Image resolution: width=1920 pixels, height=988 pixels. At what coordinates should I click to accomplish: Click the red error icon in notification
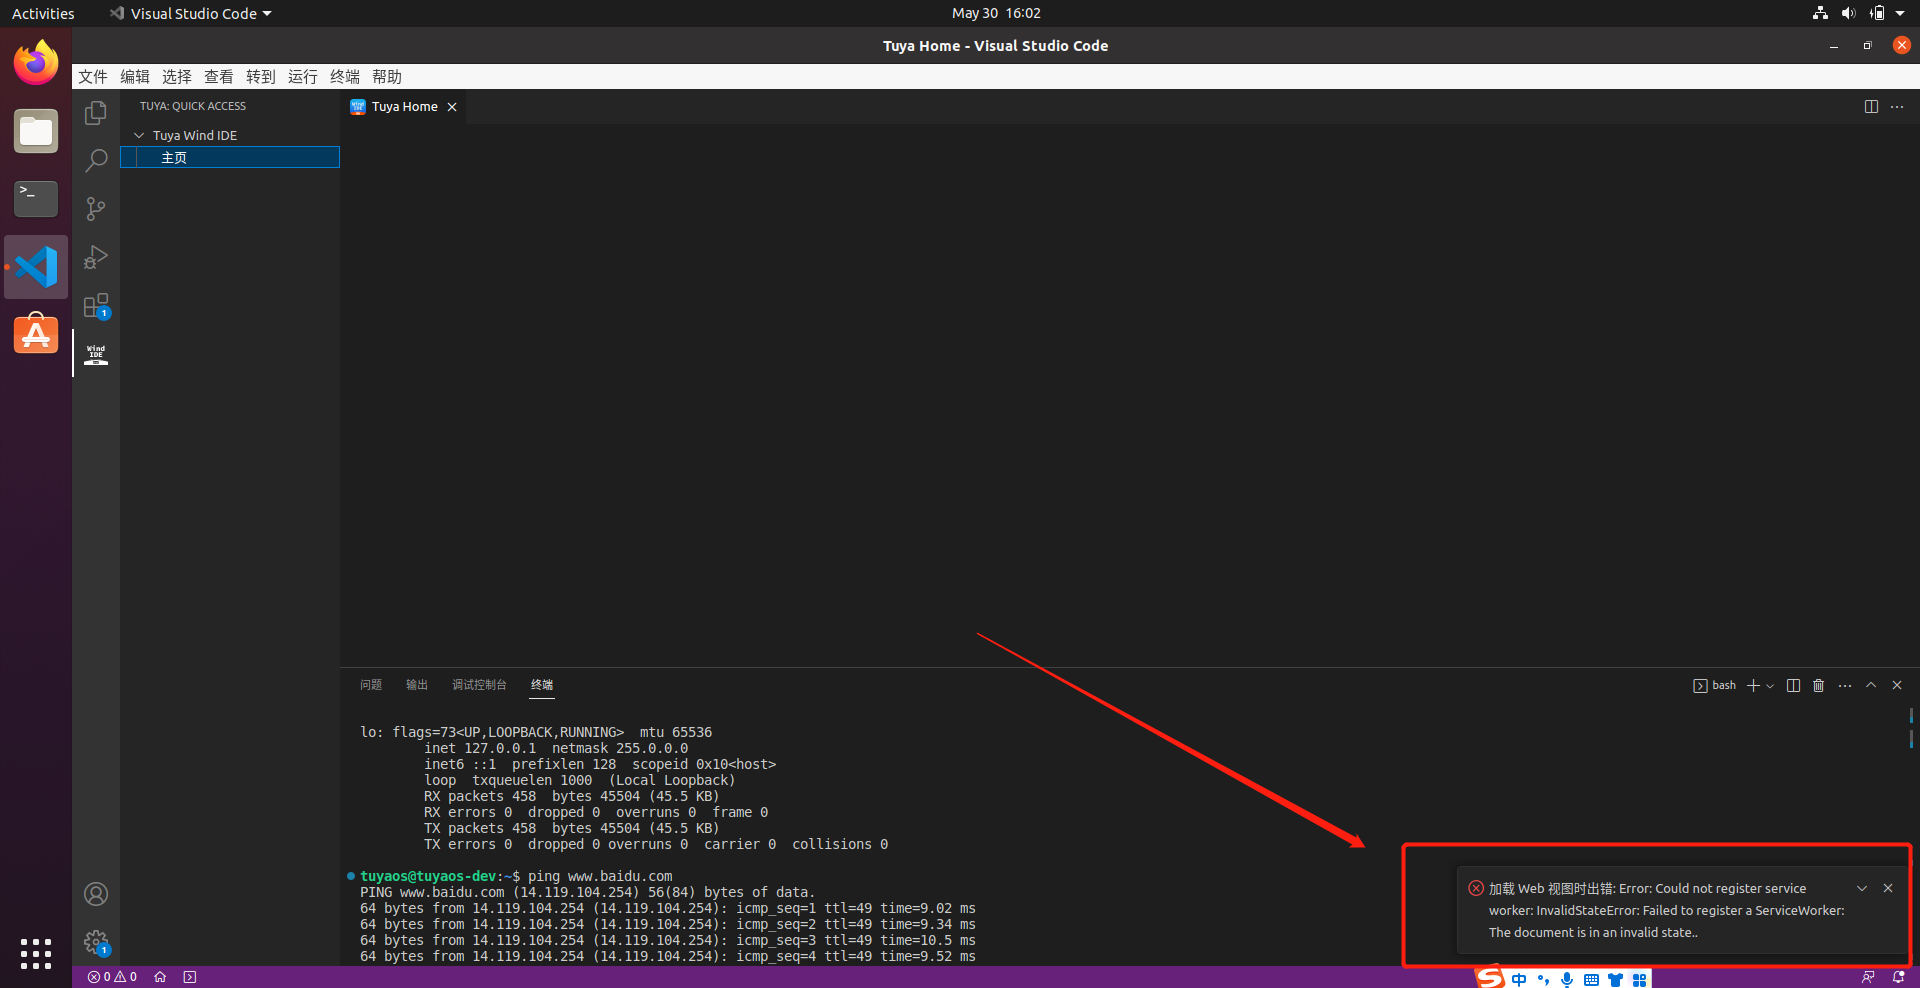pyautogui.click(x=1476, y=888)
